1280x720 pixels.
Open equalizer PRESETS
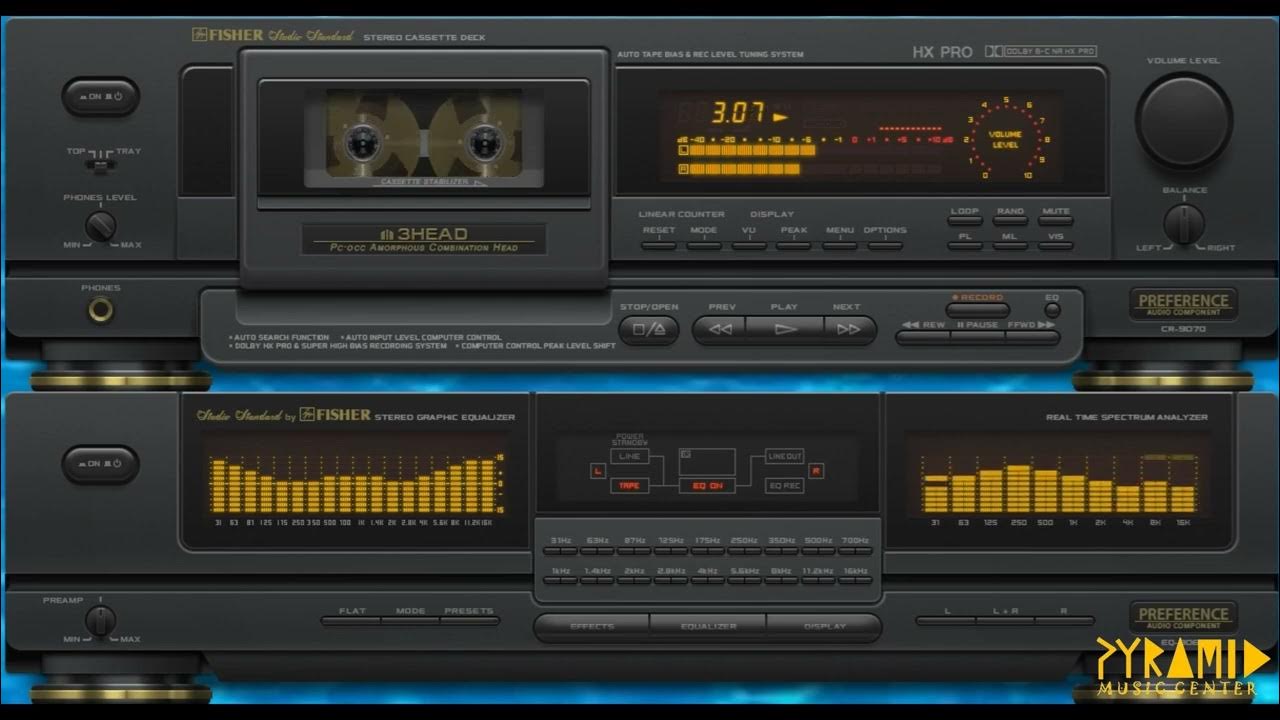click(x=469, y=621)
